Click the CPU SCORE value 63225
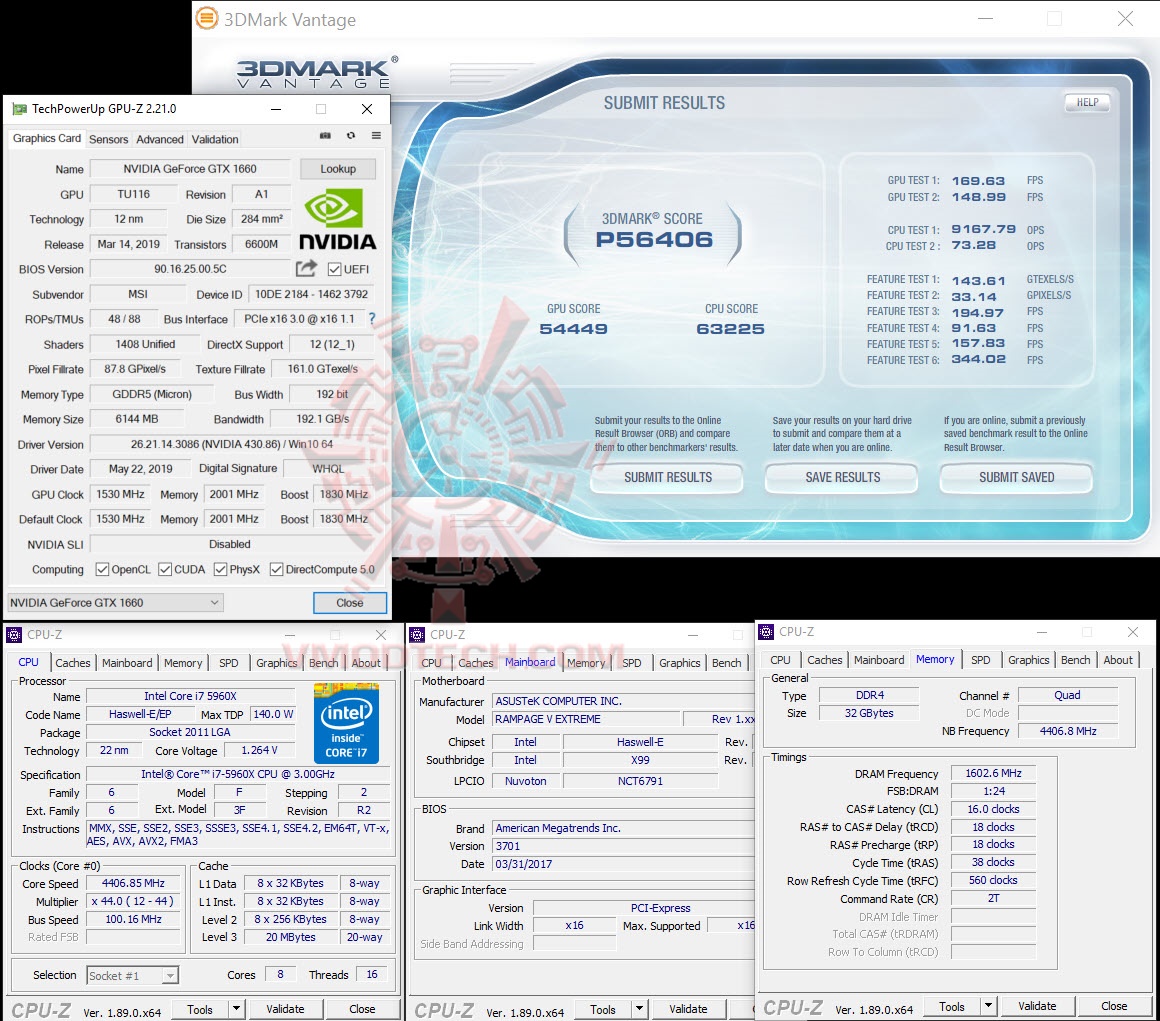This screenshot has height=1021, width=1160. [x=730, y=328]
